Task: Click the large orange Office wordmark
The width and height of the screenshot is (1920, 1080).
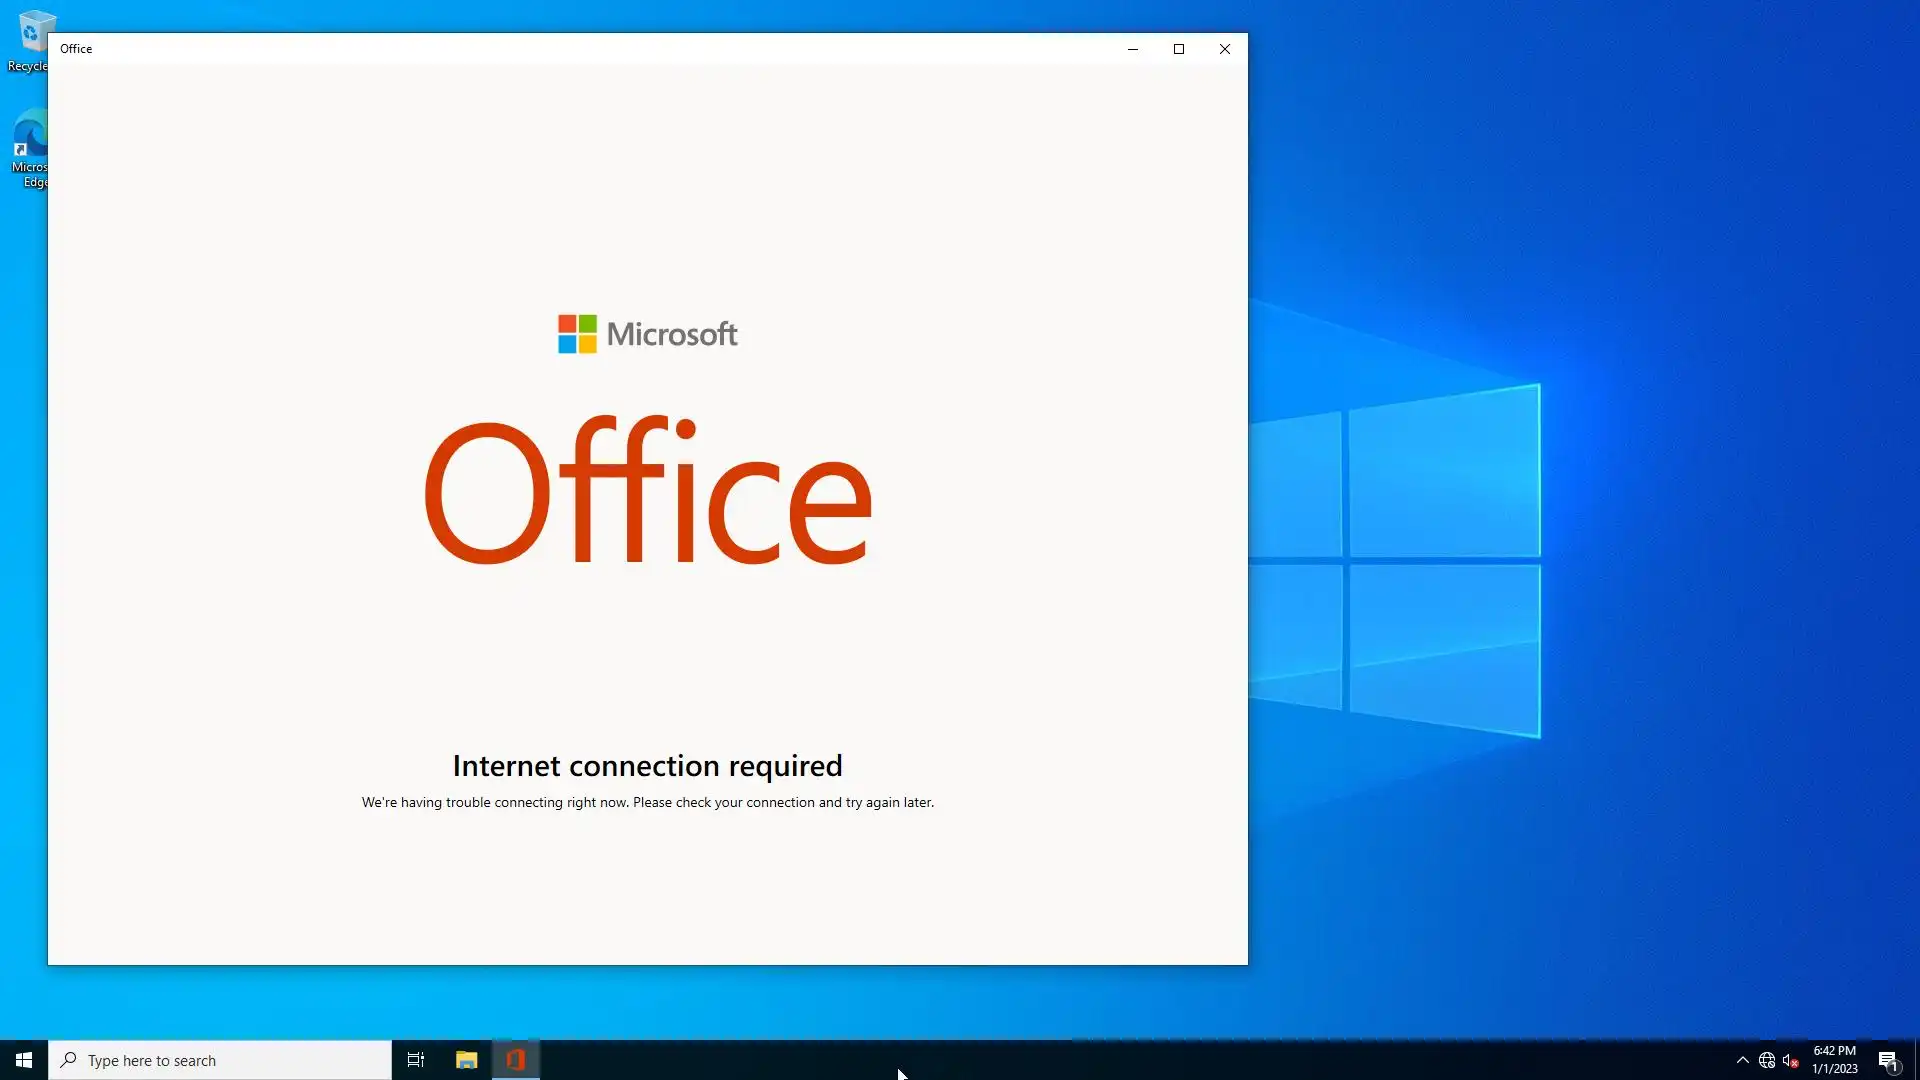Action: point(648,492)
